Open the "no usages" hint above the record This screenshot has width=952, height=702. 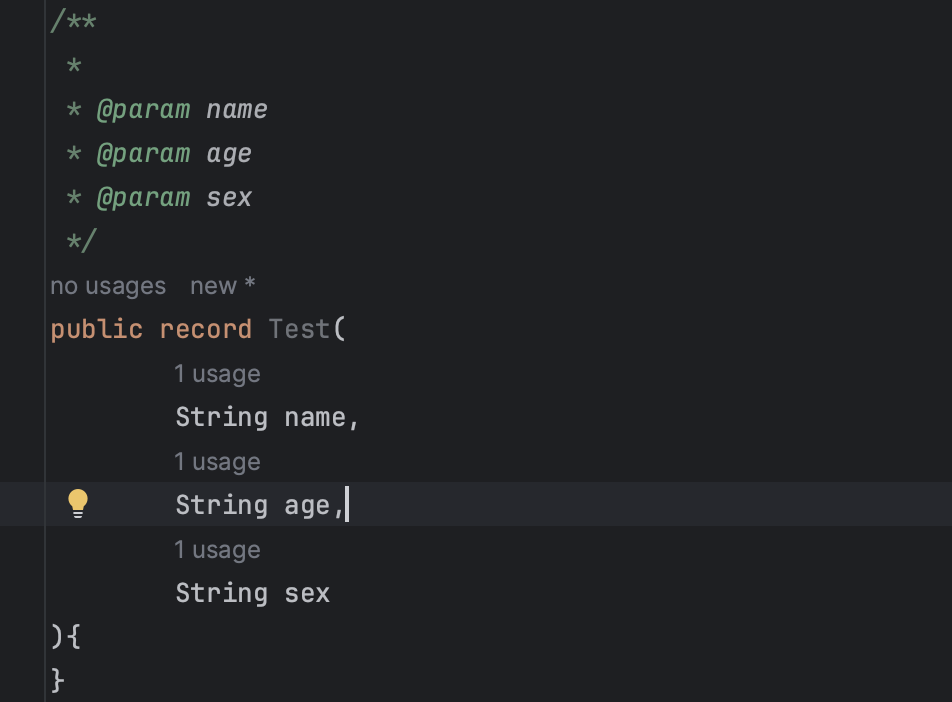click(108, 286)
